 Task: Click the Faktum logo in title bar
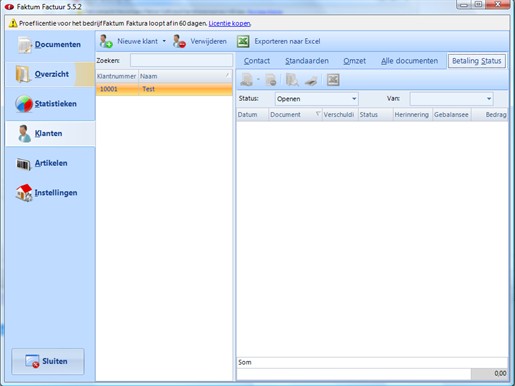[x=9, y=7]
